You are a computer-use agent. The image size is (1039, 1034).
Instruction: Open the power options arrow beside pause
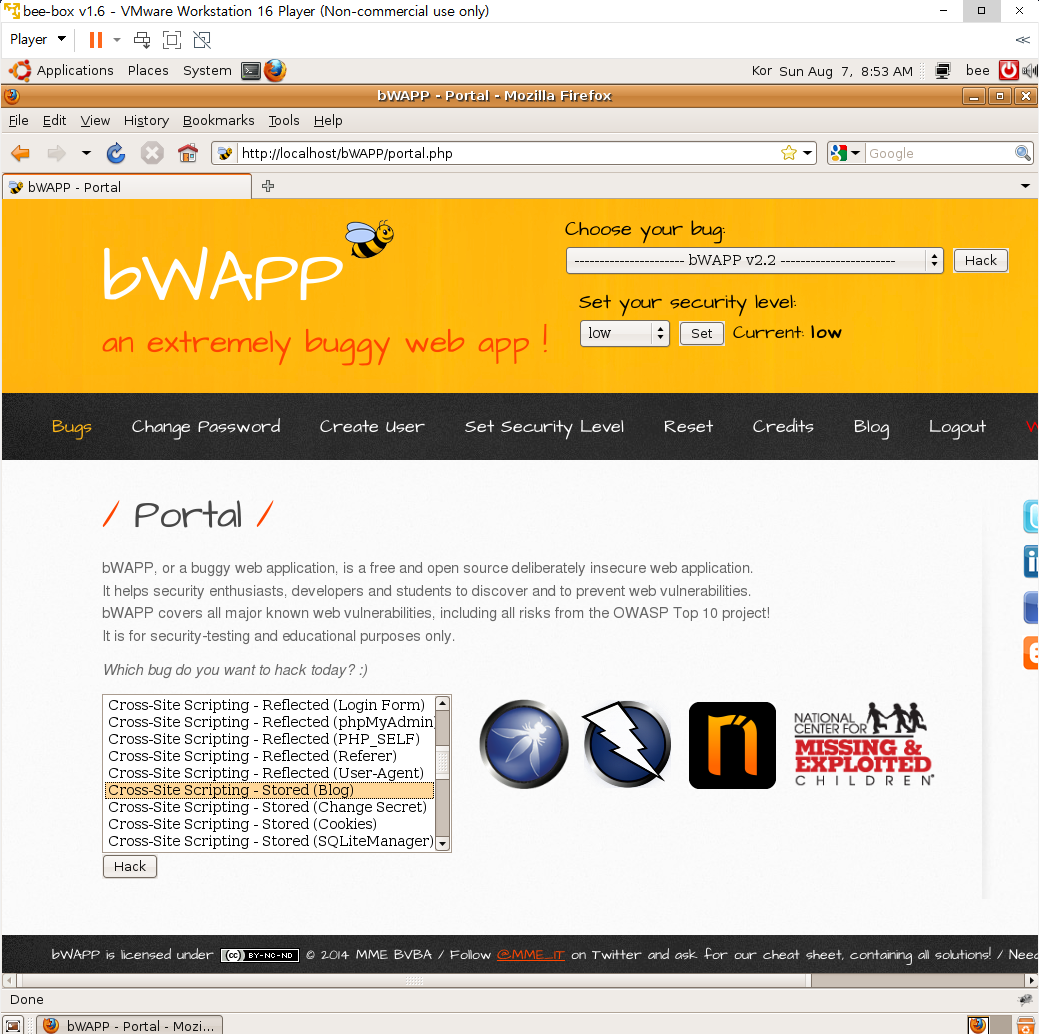pyautogui.click(x=117, y=40)
